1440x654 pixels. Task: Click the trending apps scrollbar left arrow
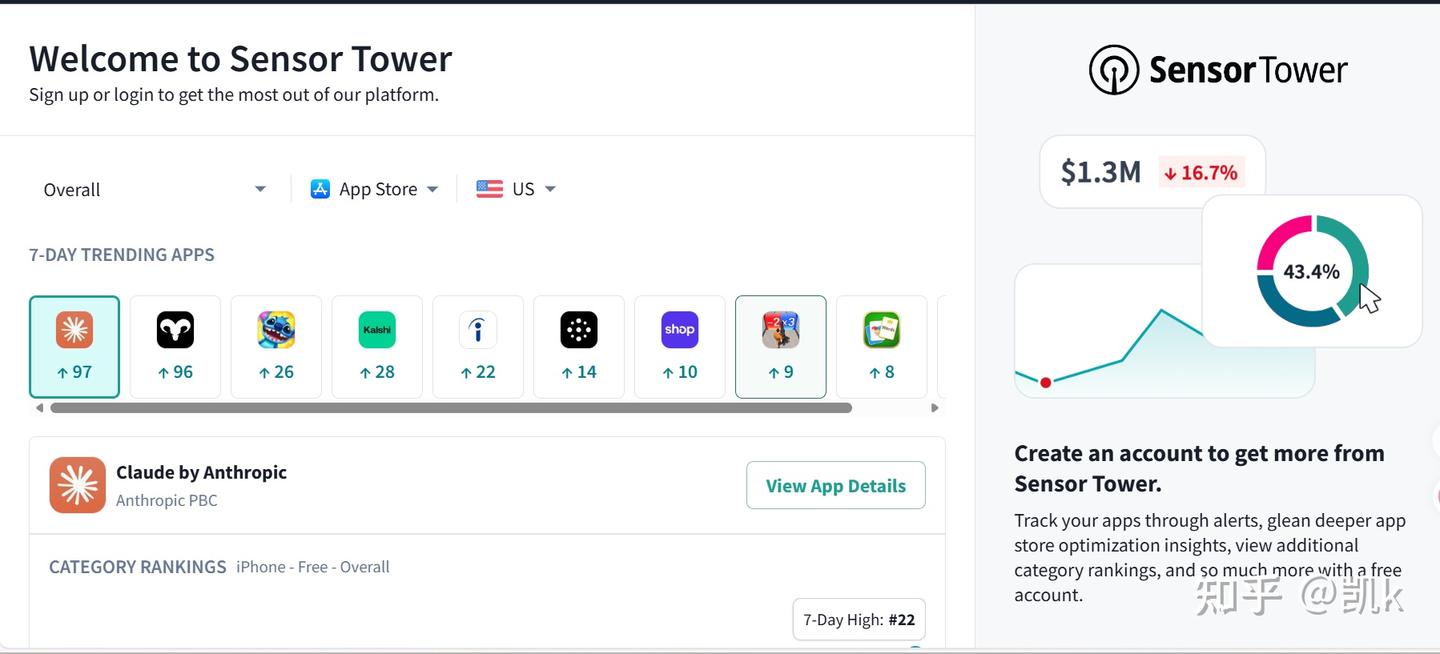(x=39, y=408)
